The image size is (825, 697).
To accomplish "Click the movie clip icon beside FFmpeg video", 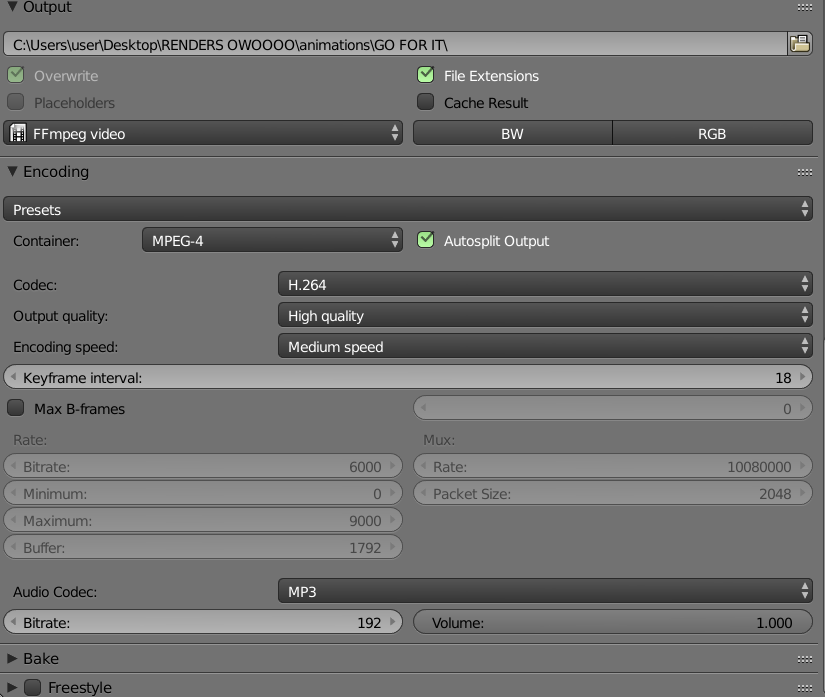I will point(18,132).
